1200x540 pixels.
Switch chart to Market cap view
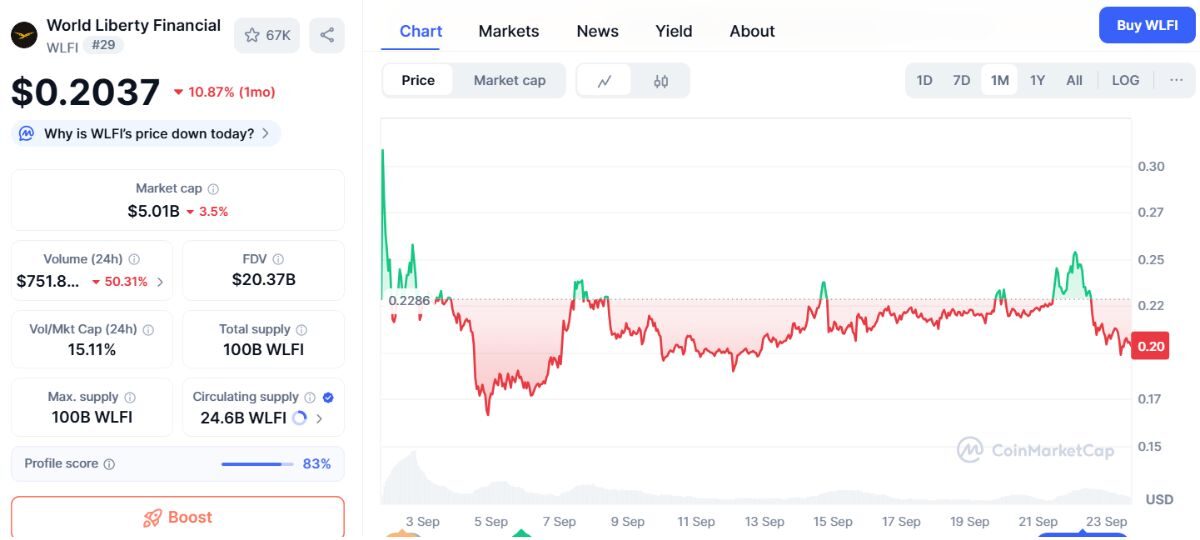tap(509, 80)
